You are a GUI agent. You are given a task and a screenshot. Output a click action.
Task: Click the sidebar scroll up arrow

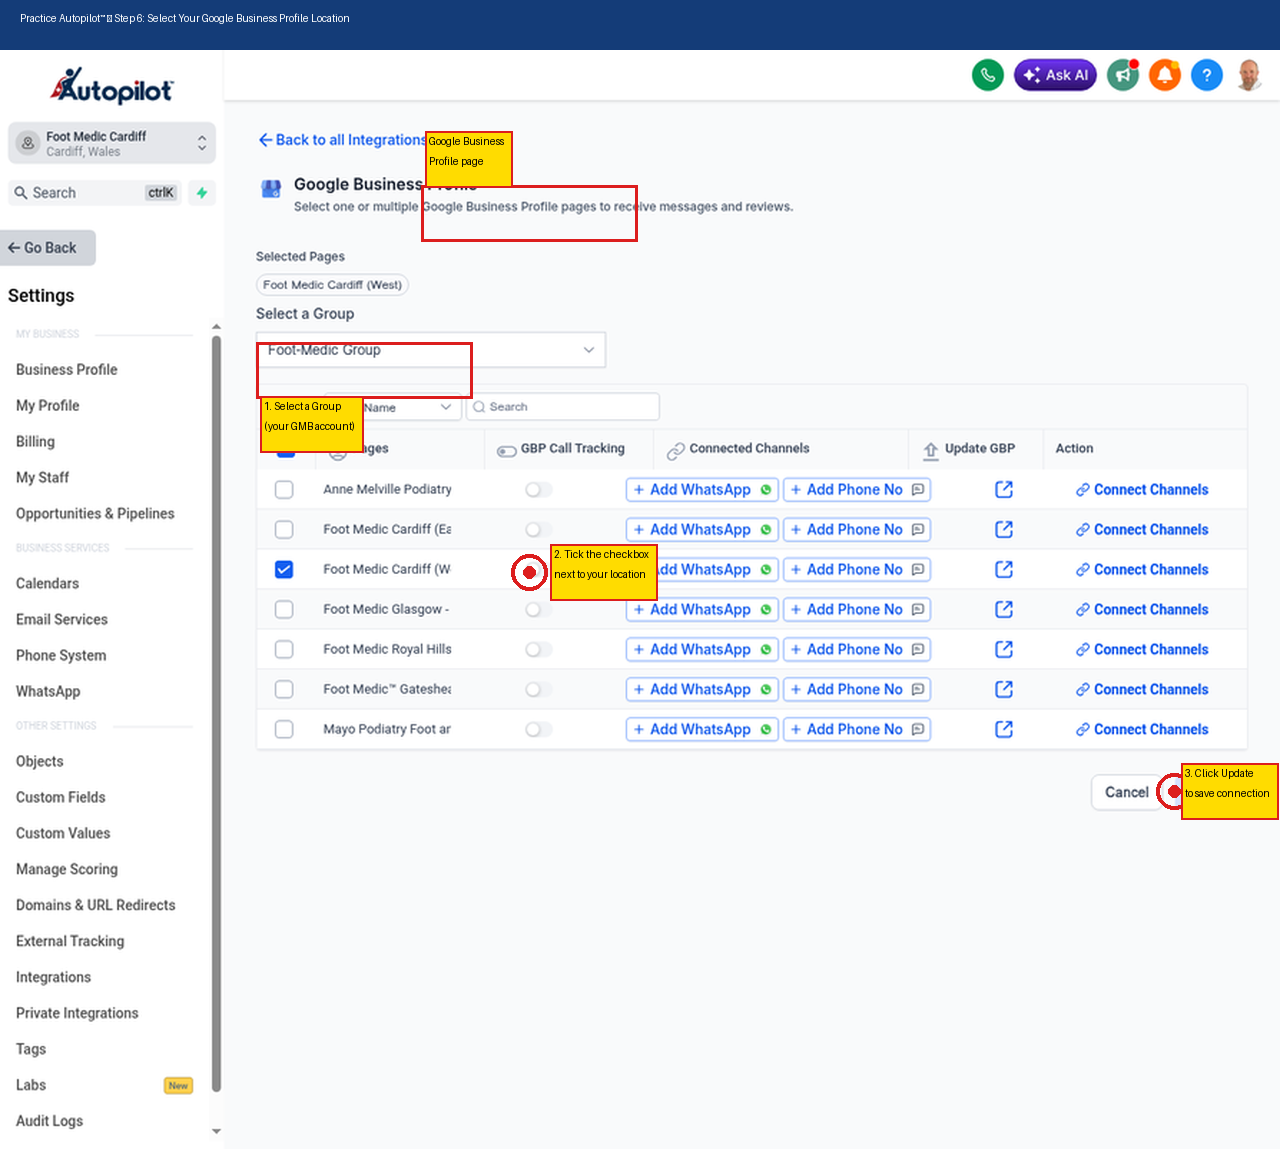216,327
